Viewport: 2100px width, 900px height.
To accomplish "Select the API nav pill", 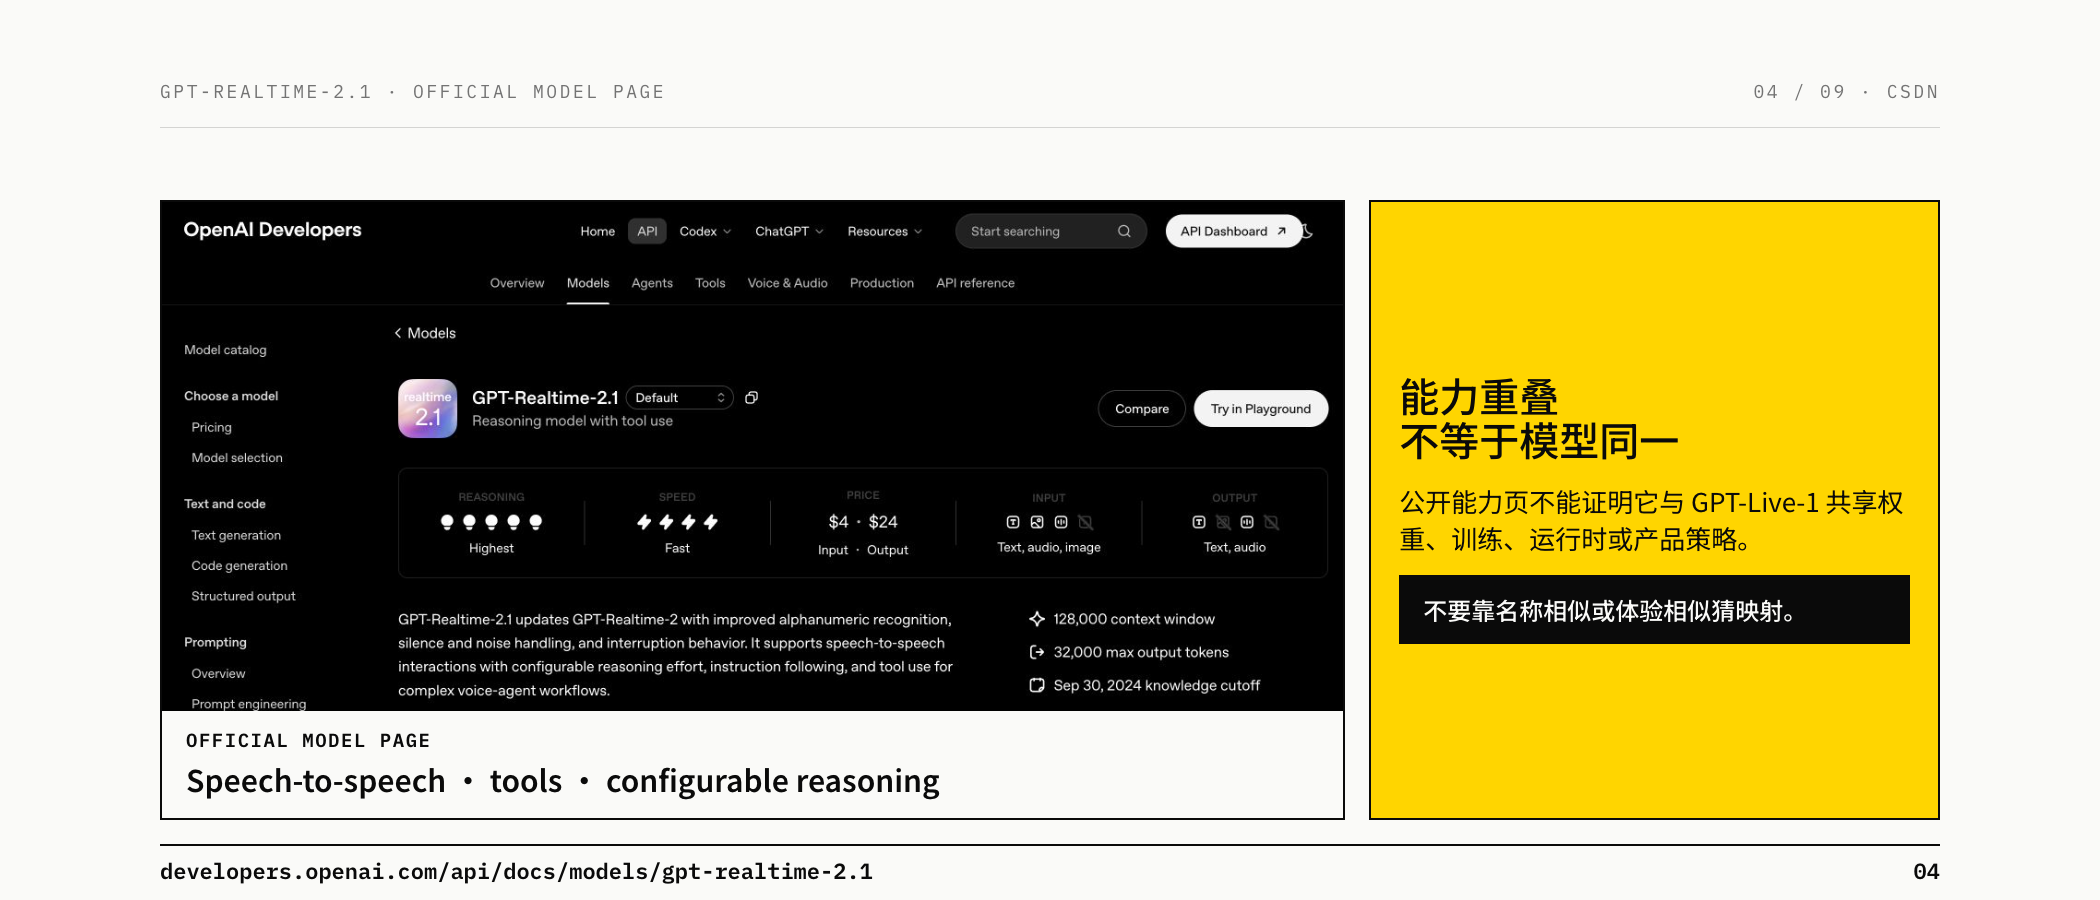I will coord(647,231).
